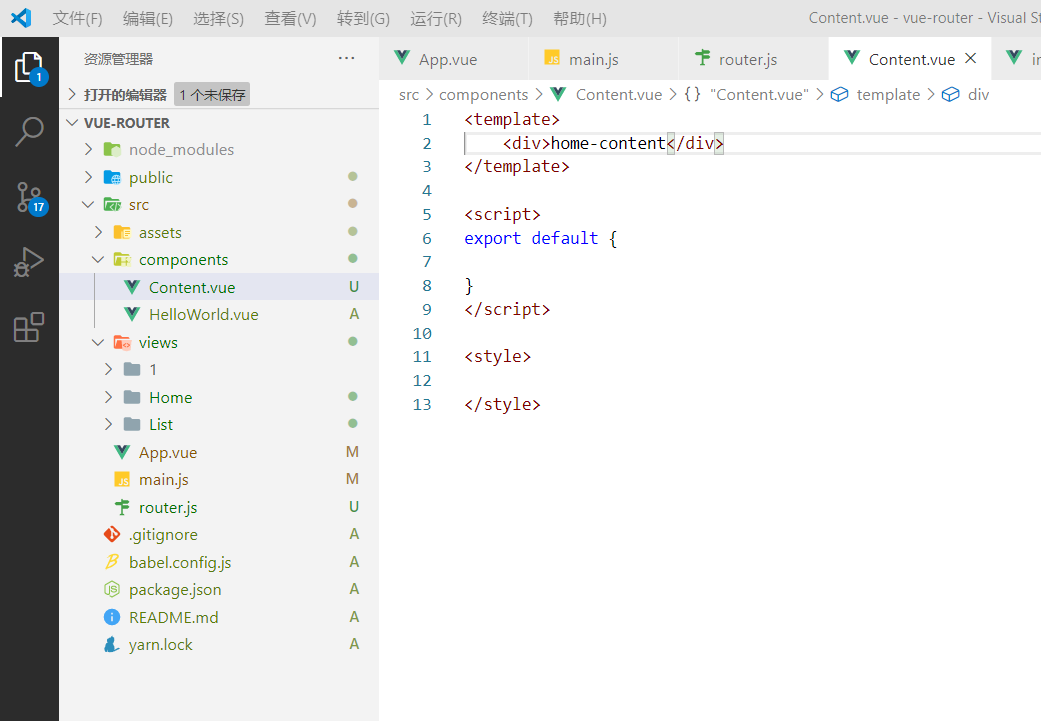Place cursor on the export default line

[x=540, y=238]
